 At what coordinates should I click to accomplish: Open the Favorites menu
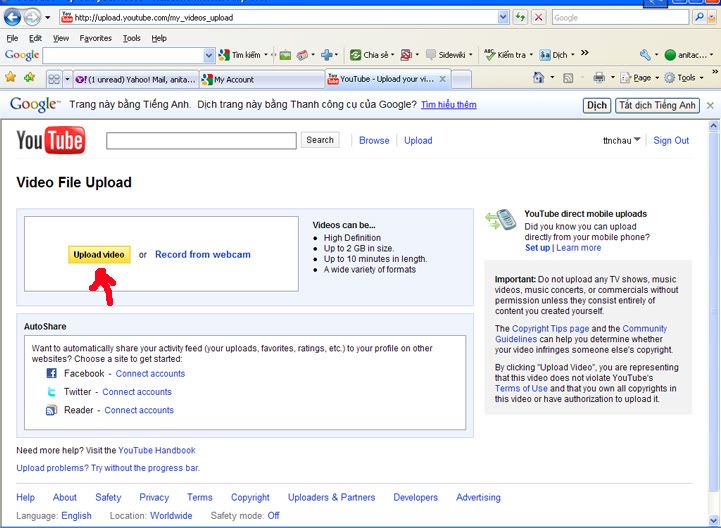click(x=96, y=38)
